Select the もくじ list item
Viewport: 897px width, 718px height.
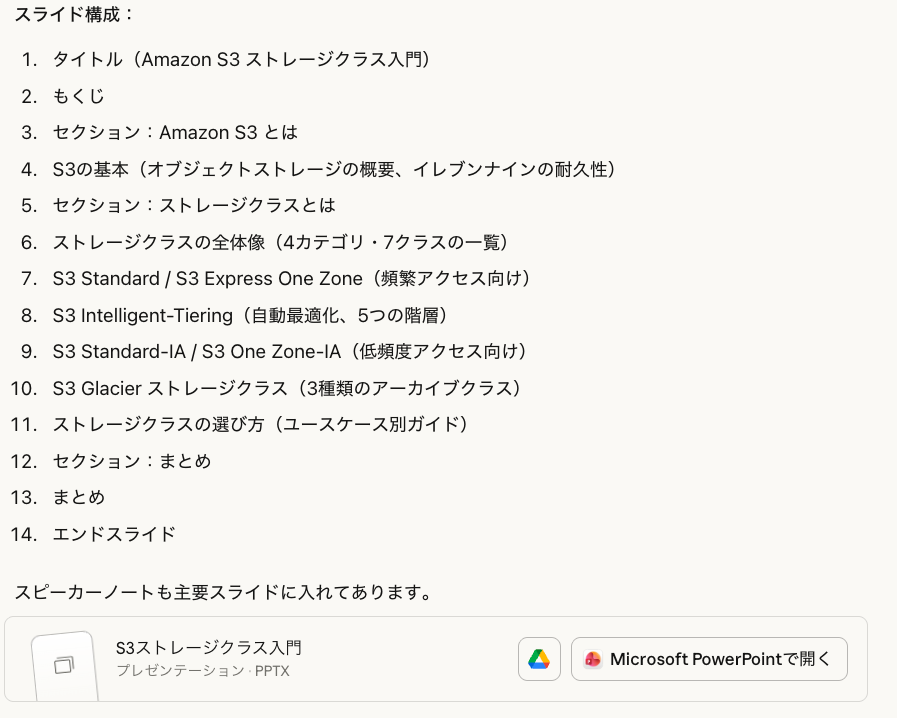tap(79, 96)
